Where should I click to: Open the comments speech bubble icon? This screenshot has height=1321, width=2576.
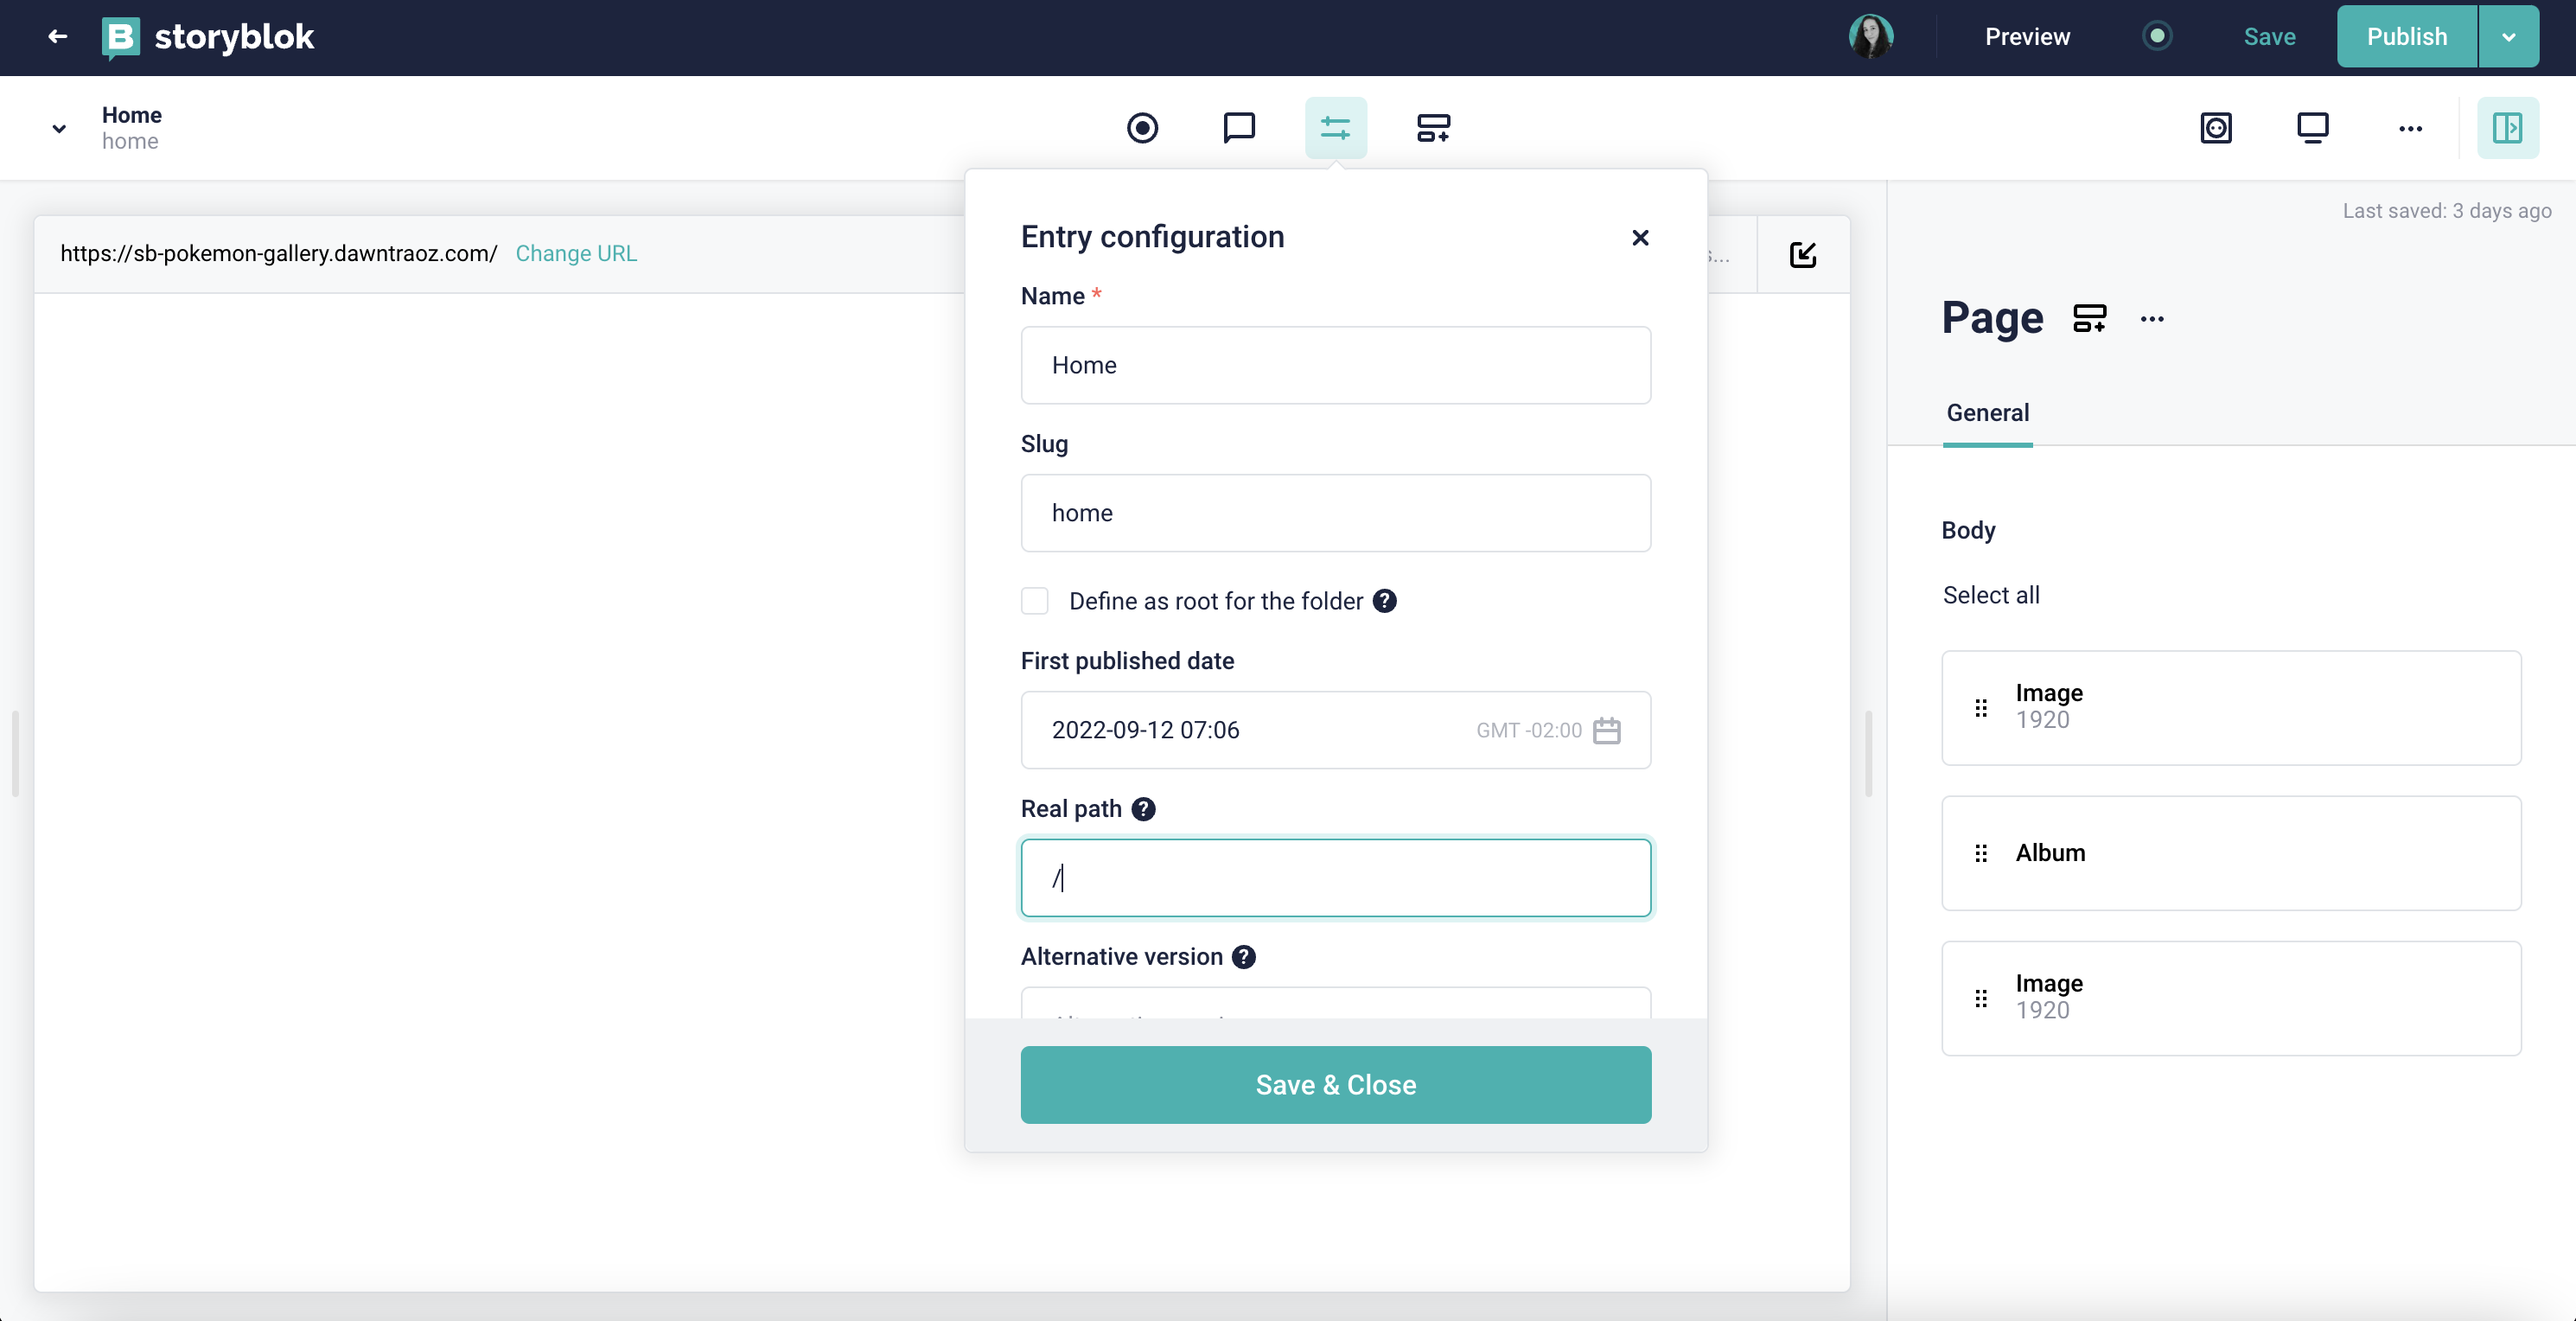[1238, 128]
